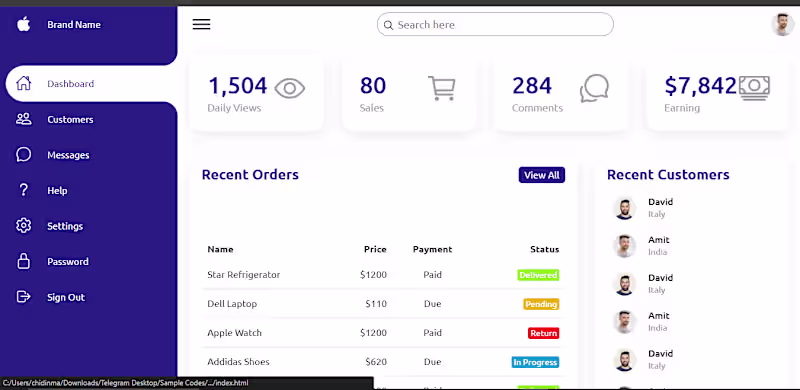Select Password in sidebar
Viewport: 800px width, 390px height.
tap(68, 261)
